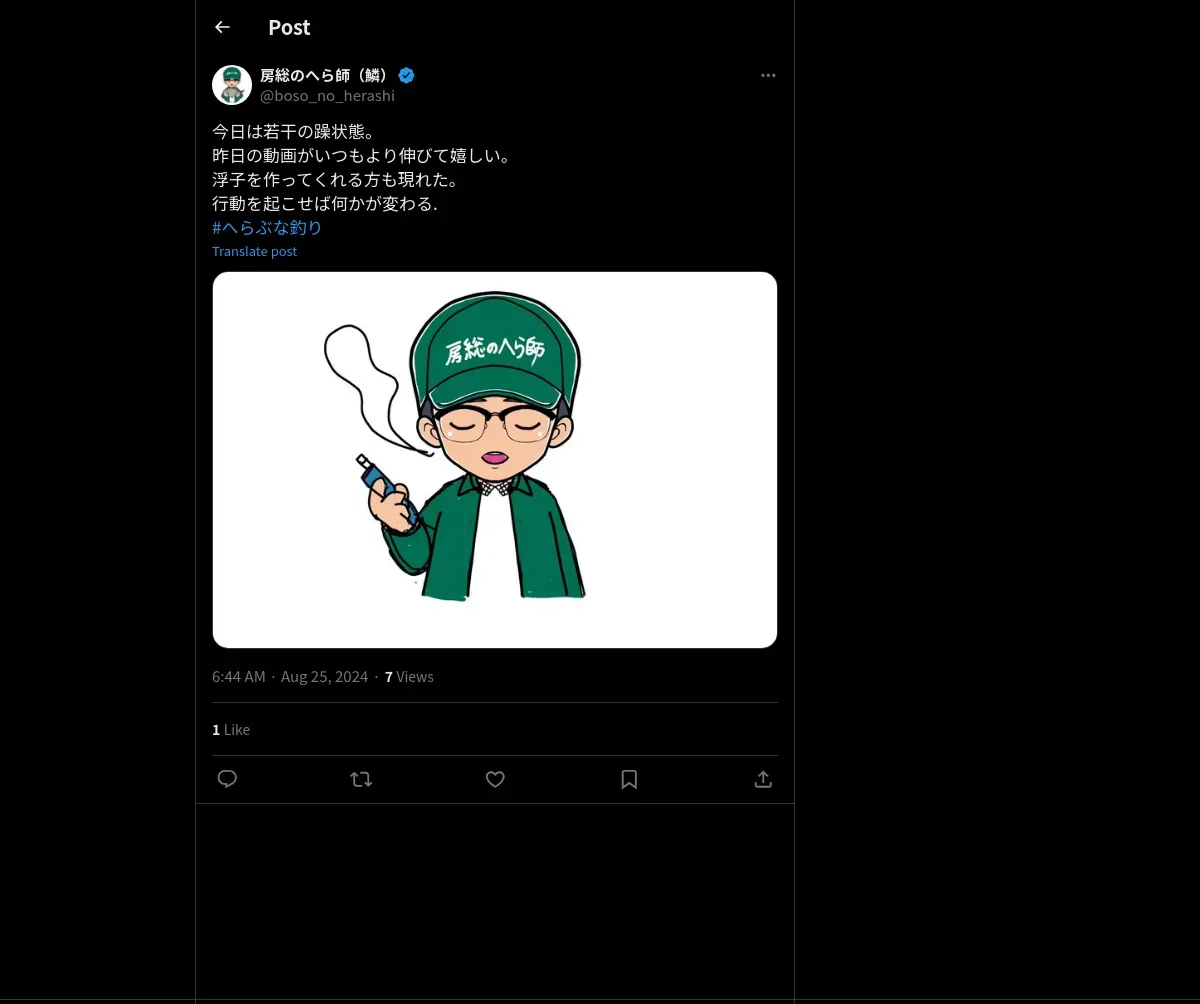
Task: Like the post with the heart icon
Action: point(495,779)
